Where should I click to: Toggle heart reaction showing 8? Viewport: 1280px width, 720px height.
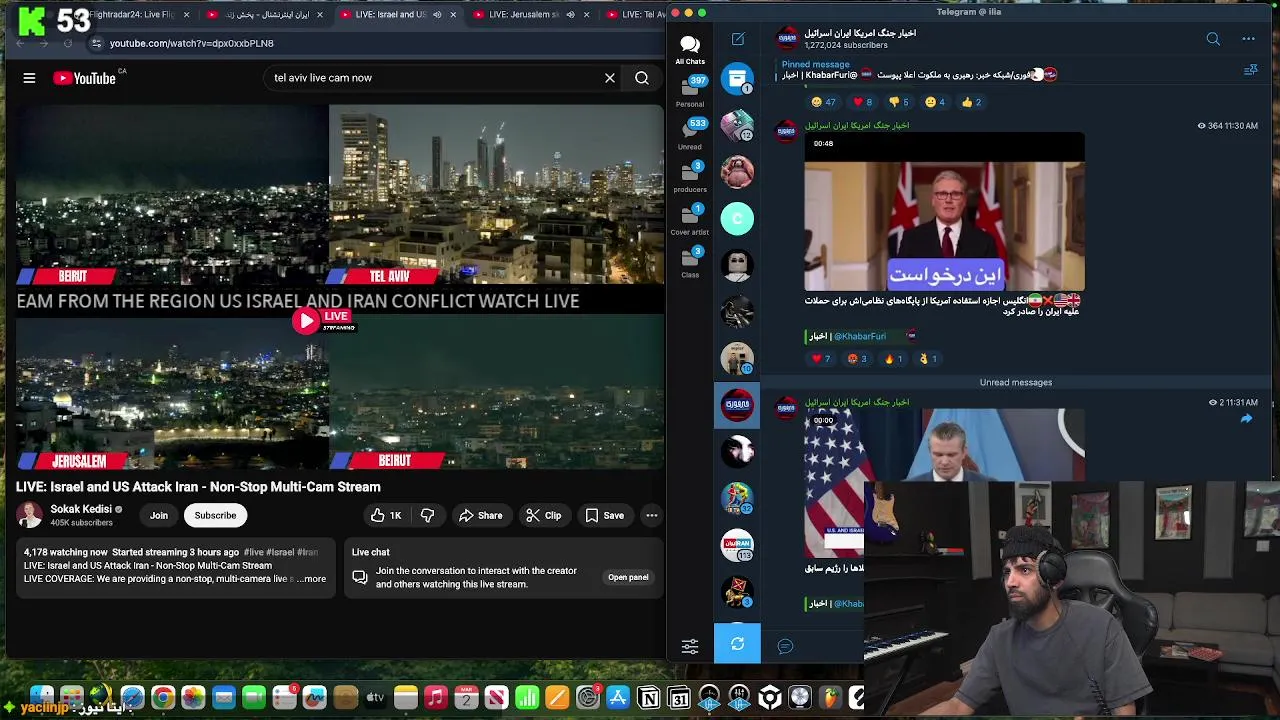[x=862, y=102]
